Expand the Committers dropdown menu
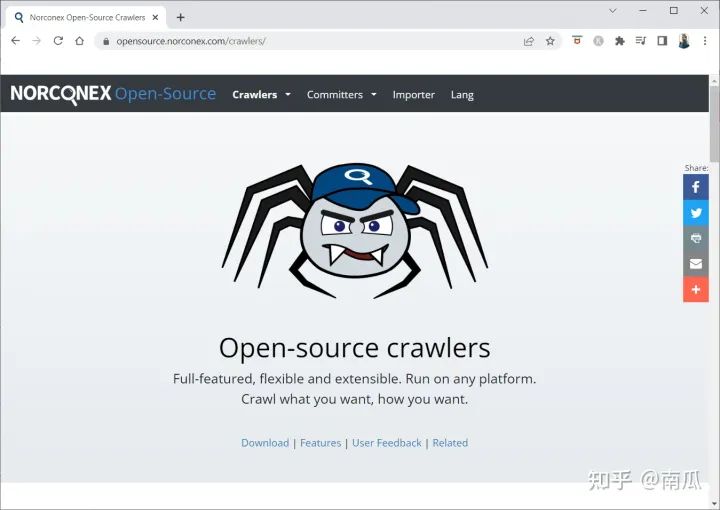Image resolution: width=720 pixels, height=510 pixels. click(342, 95)
